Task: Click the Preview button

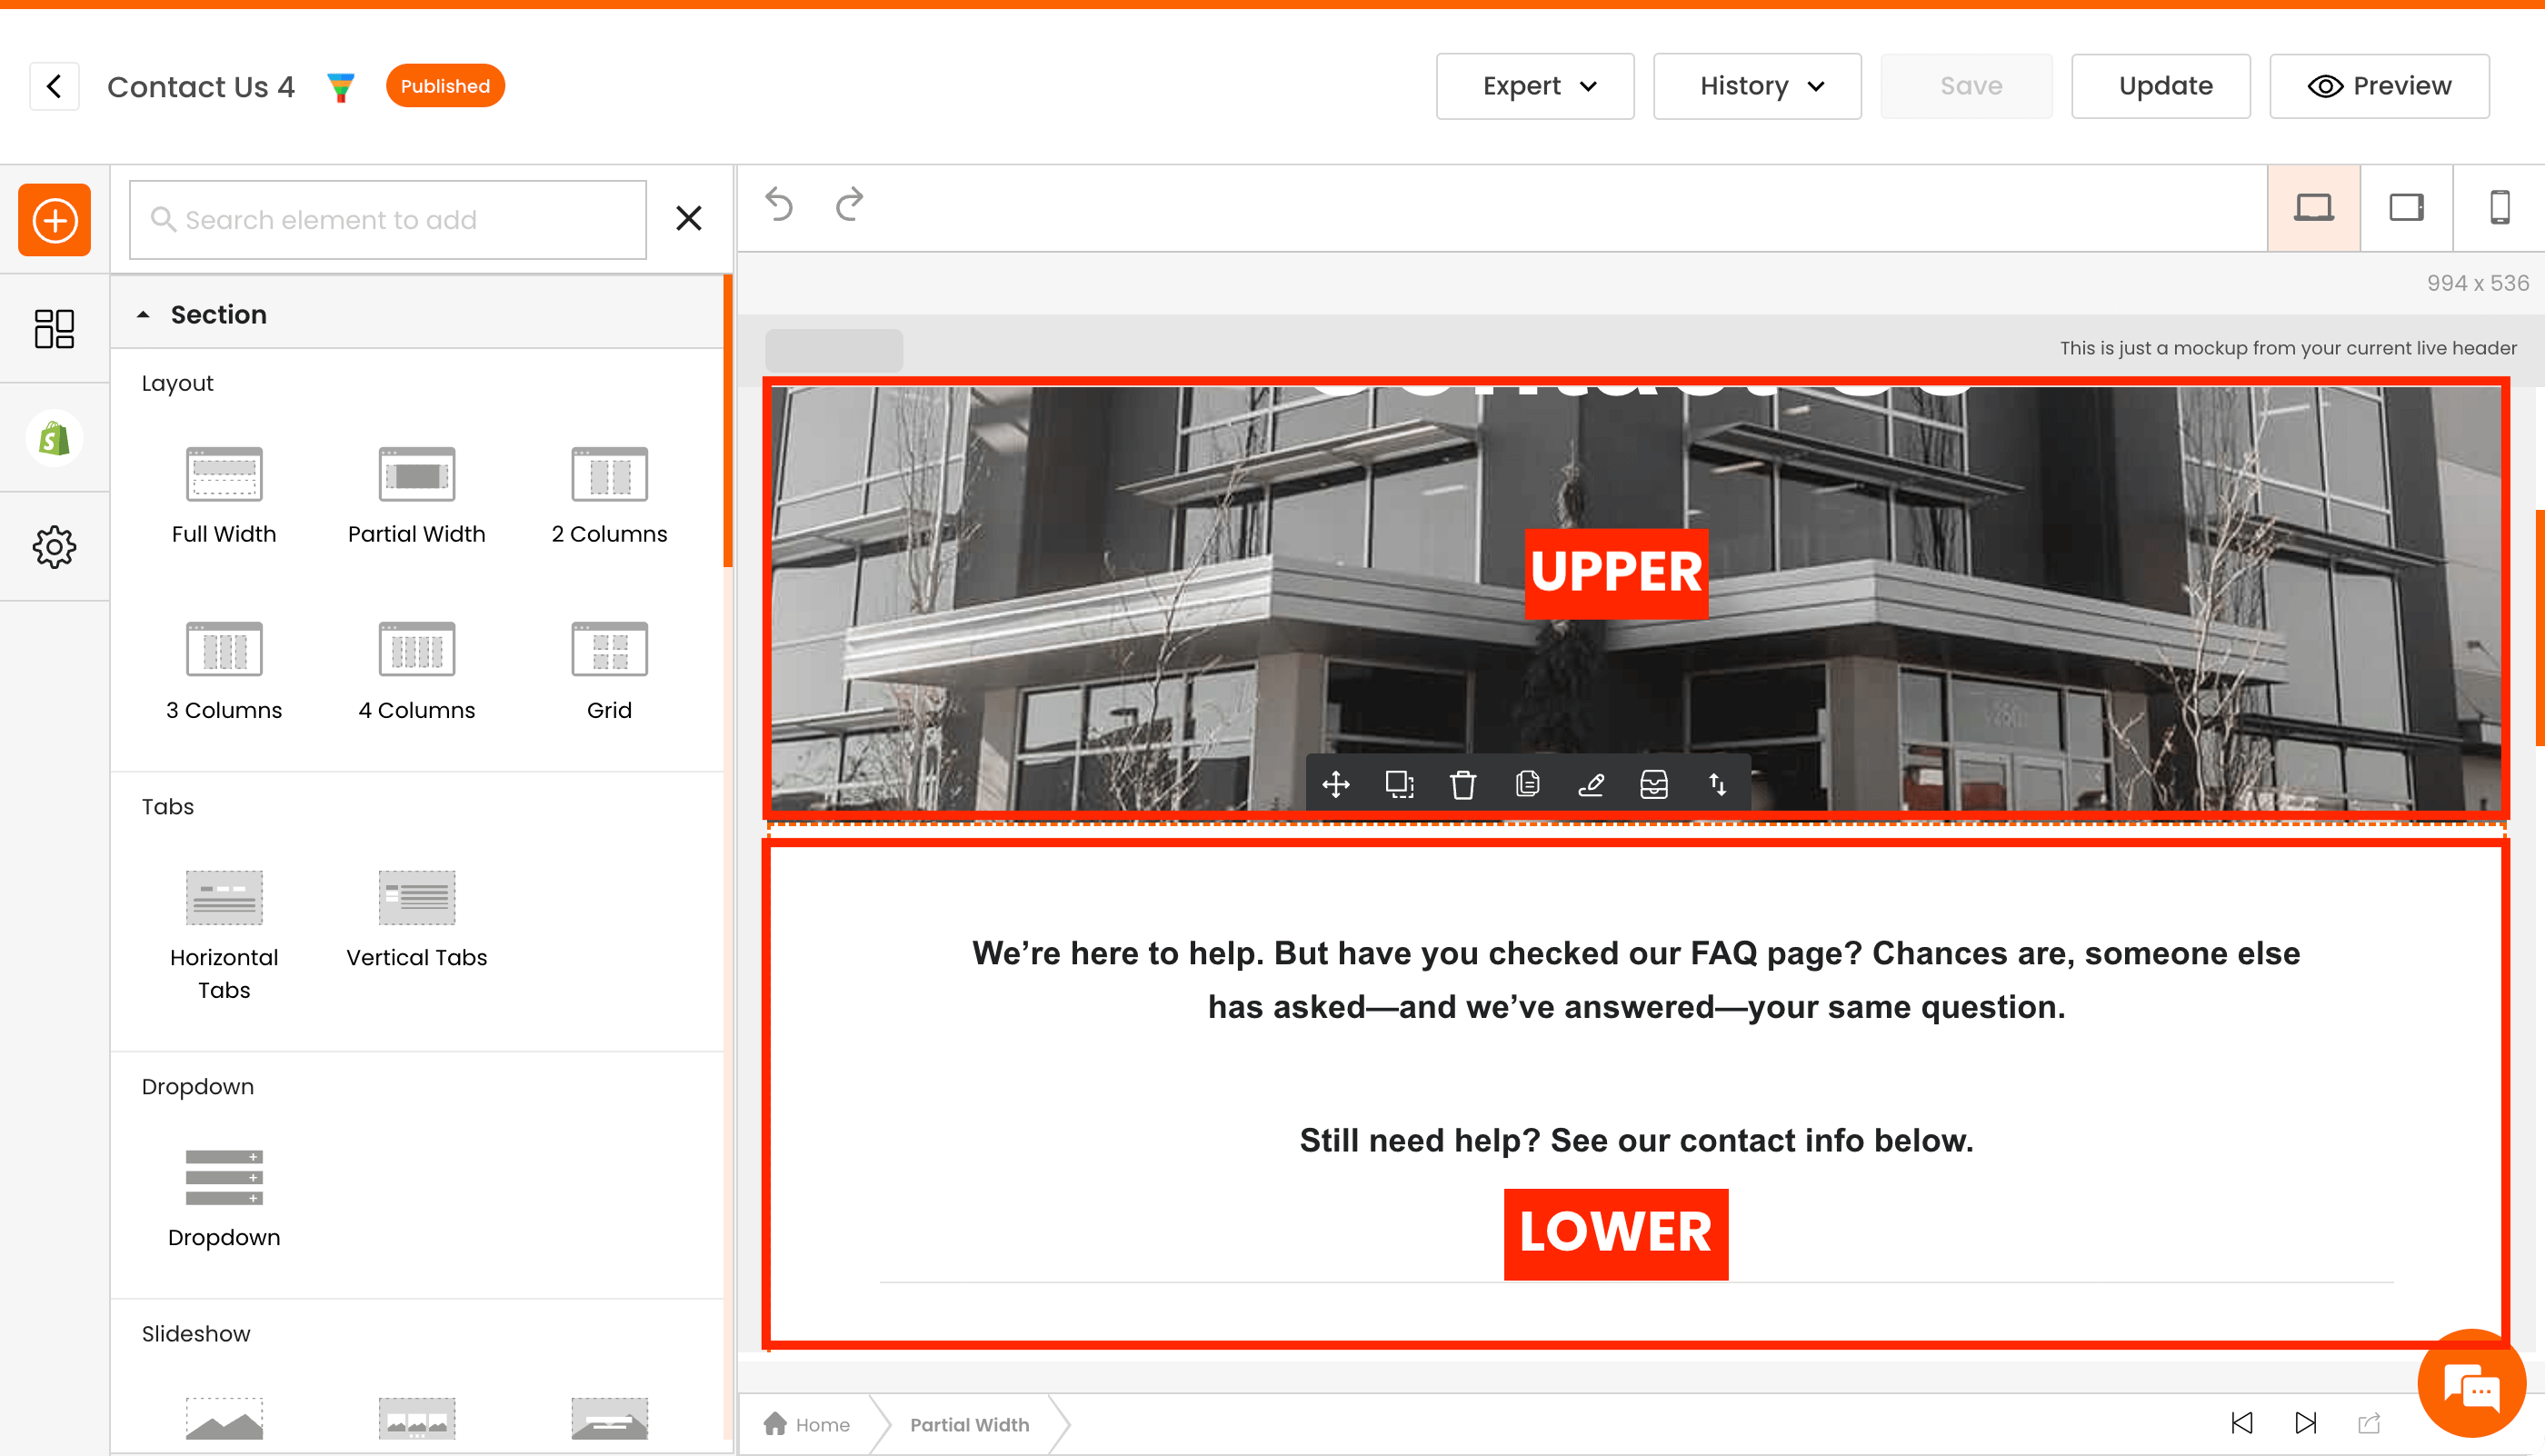Action: (x=2379, y=86)
